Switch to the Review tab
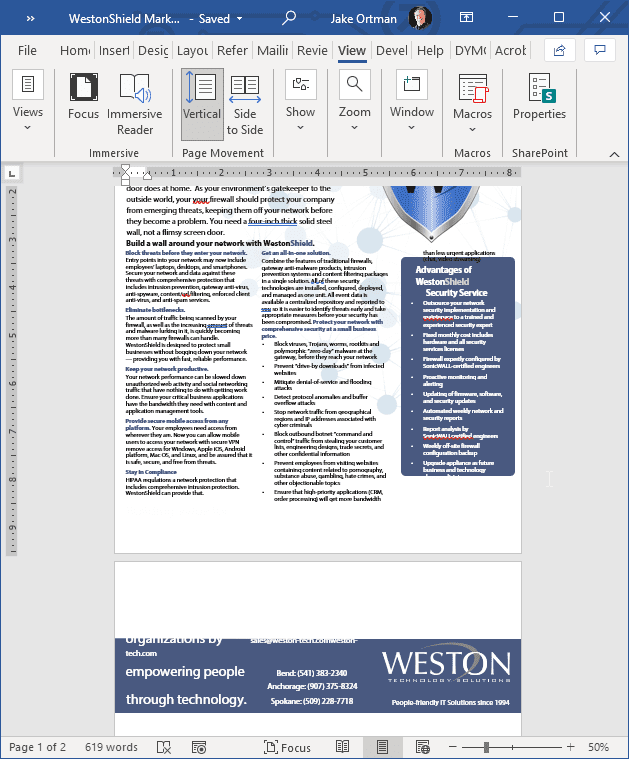629x759 pixels. [x=312, y=50]
